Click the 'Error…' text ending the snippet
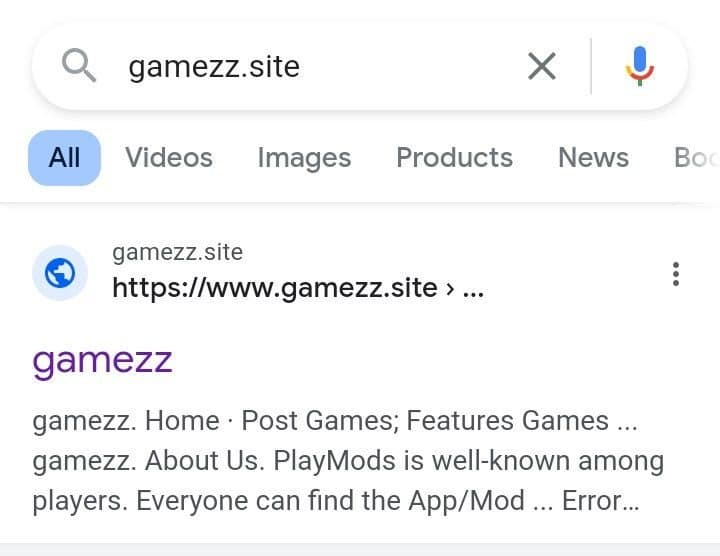720x556 pixels. pyautogui.click(x=600, y=500)
